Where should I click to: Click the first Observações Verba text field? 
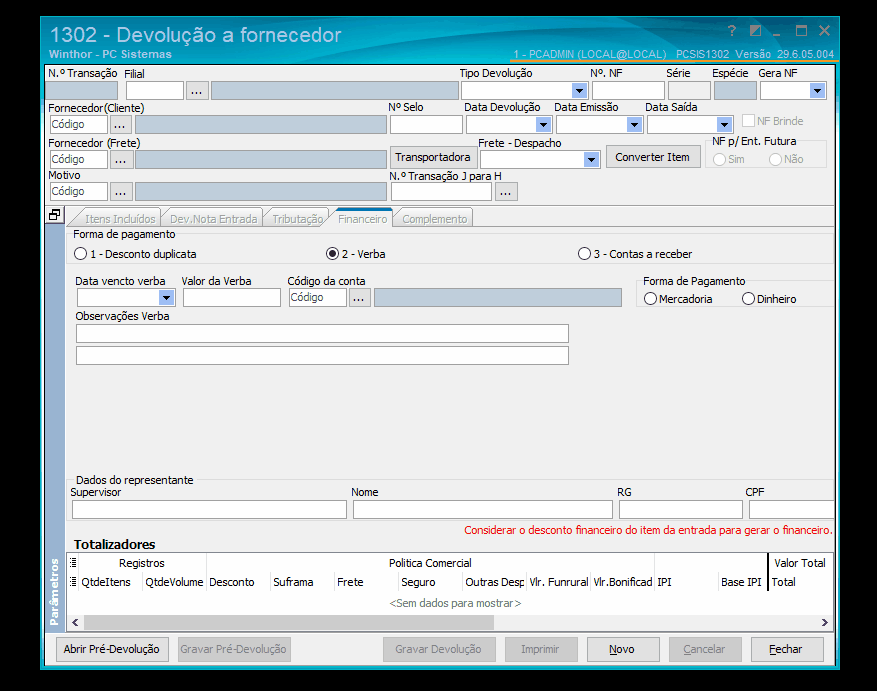[x=322, y=333]
